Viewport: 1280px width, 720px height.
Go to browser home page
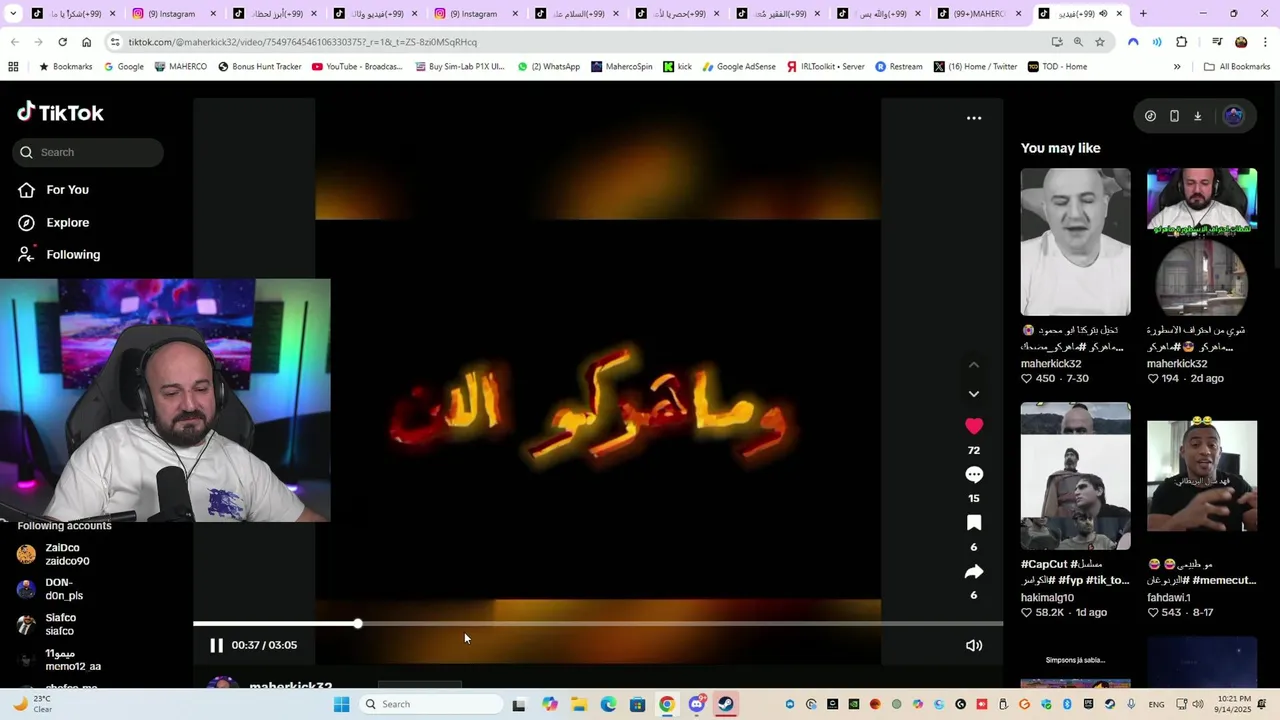point(87,42)
